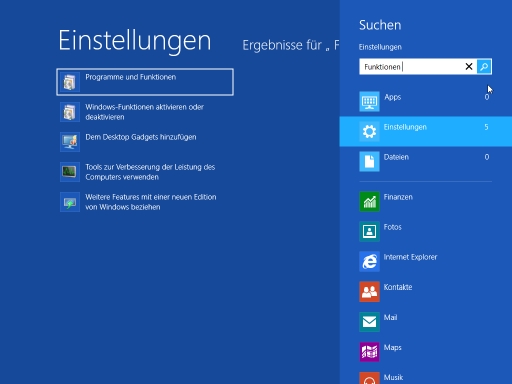Open the Musik headphones icon
512x384 pixels.
369,378
